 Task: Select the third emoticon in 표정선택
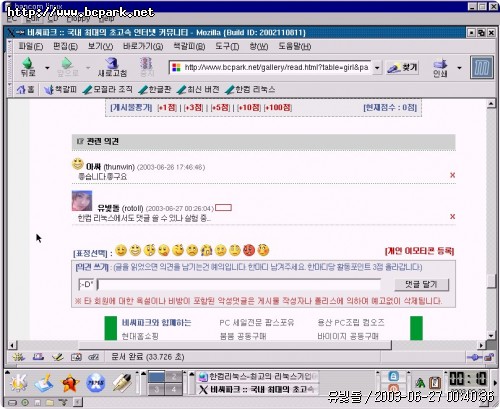click(150, 250)
